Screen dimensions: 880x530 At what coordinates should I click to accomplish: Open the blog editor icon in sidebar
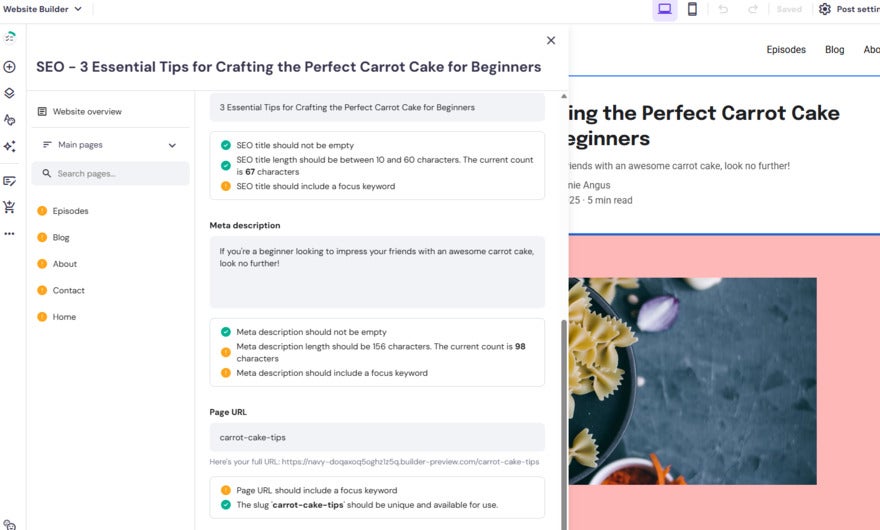click(x=9, y=181)
